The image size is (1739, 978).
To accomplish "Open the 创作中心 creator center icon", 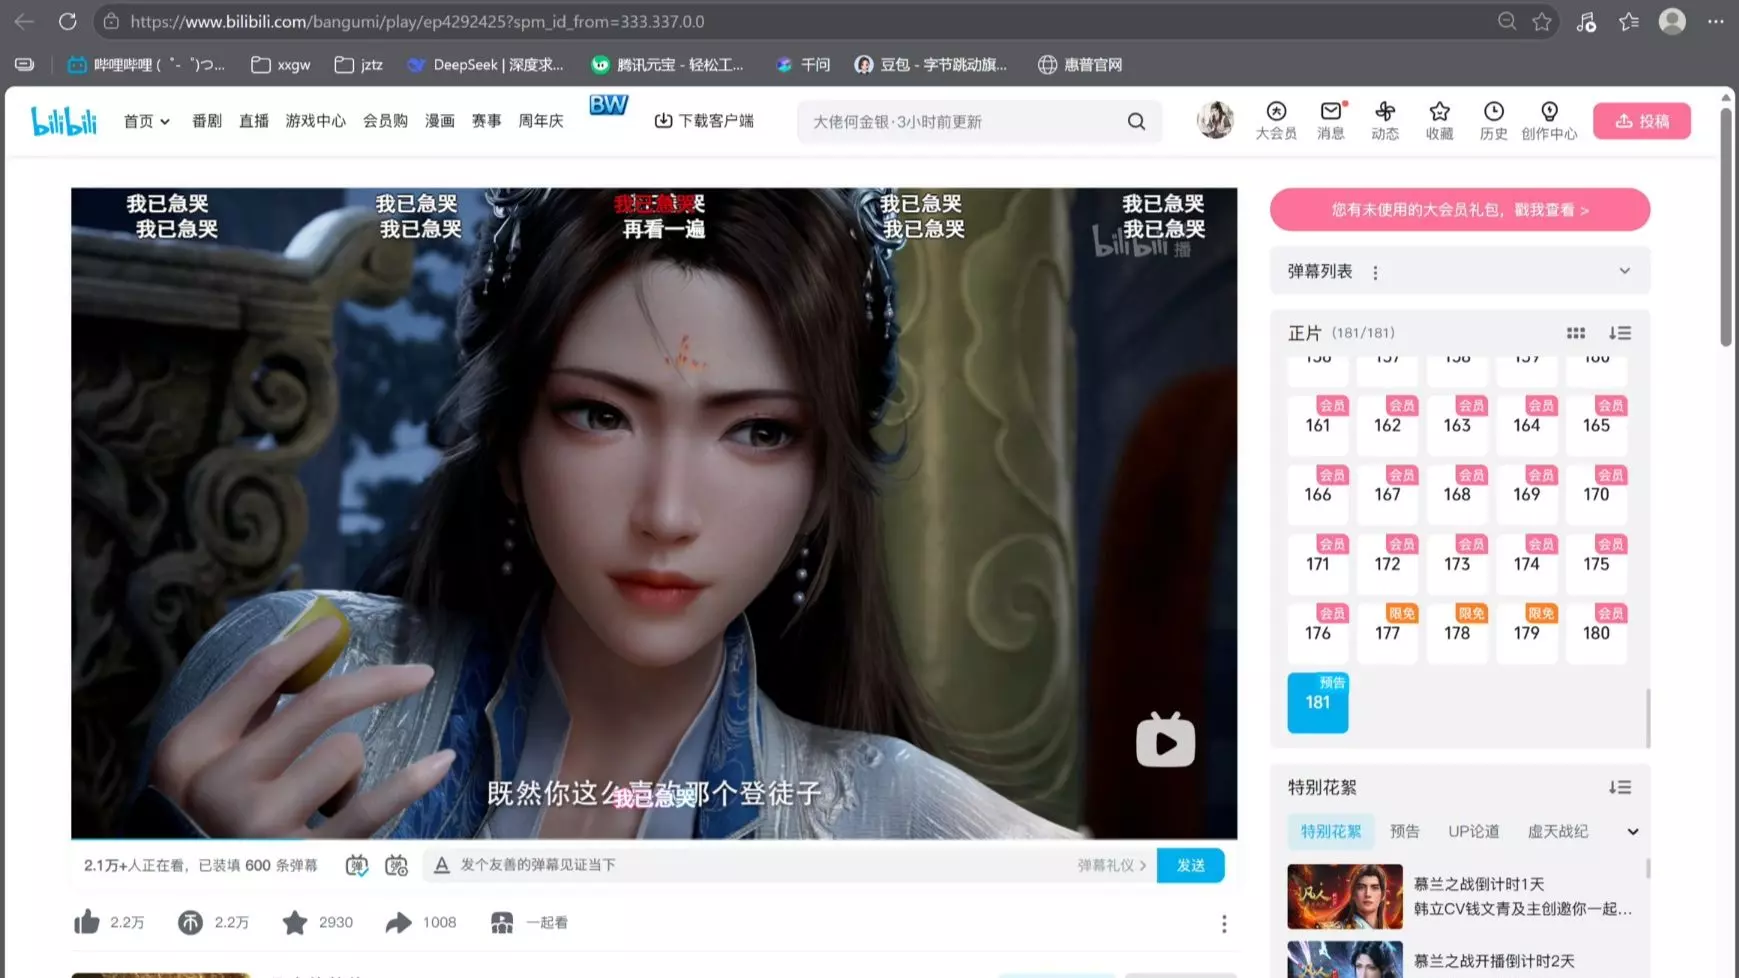I will click(x=1549, y=121).
